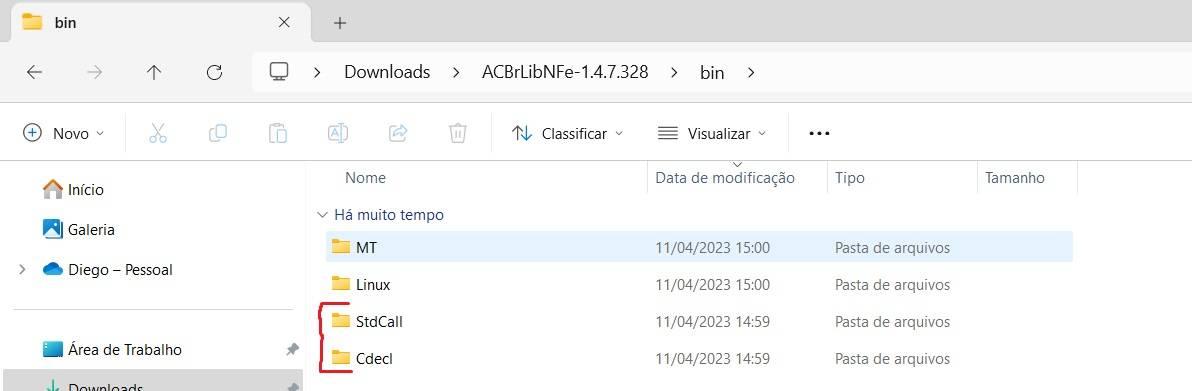The height and width of the screenshot is (391, 1192).
Task: Expand the Diego – Pessoal OneDrive tree
Action: [x=22, y=269]
